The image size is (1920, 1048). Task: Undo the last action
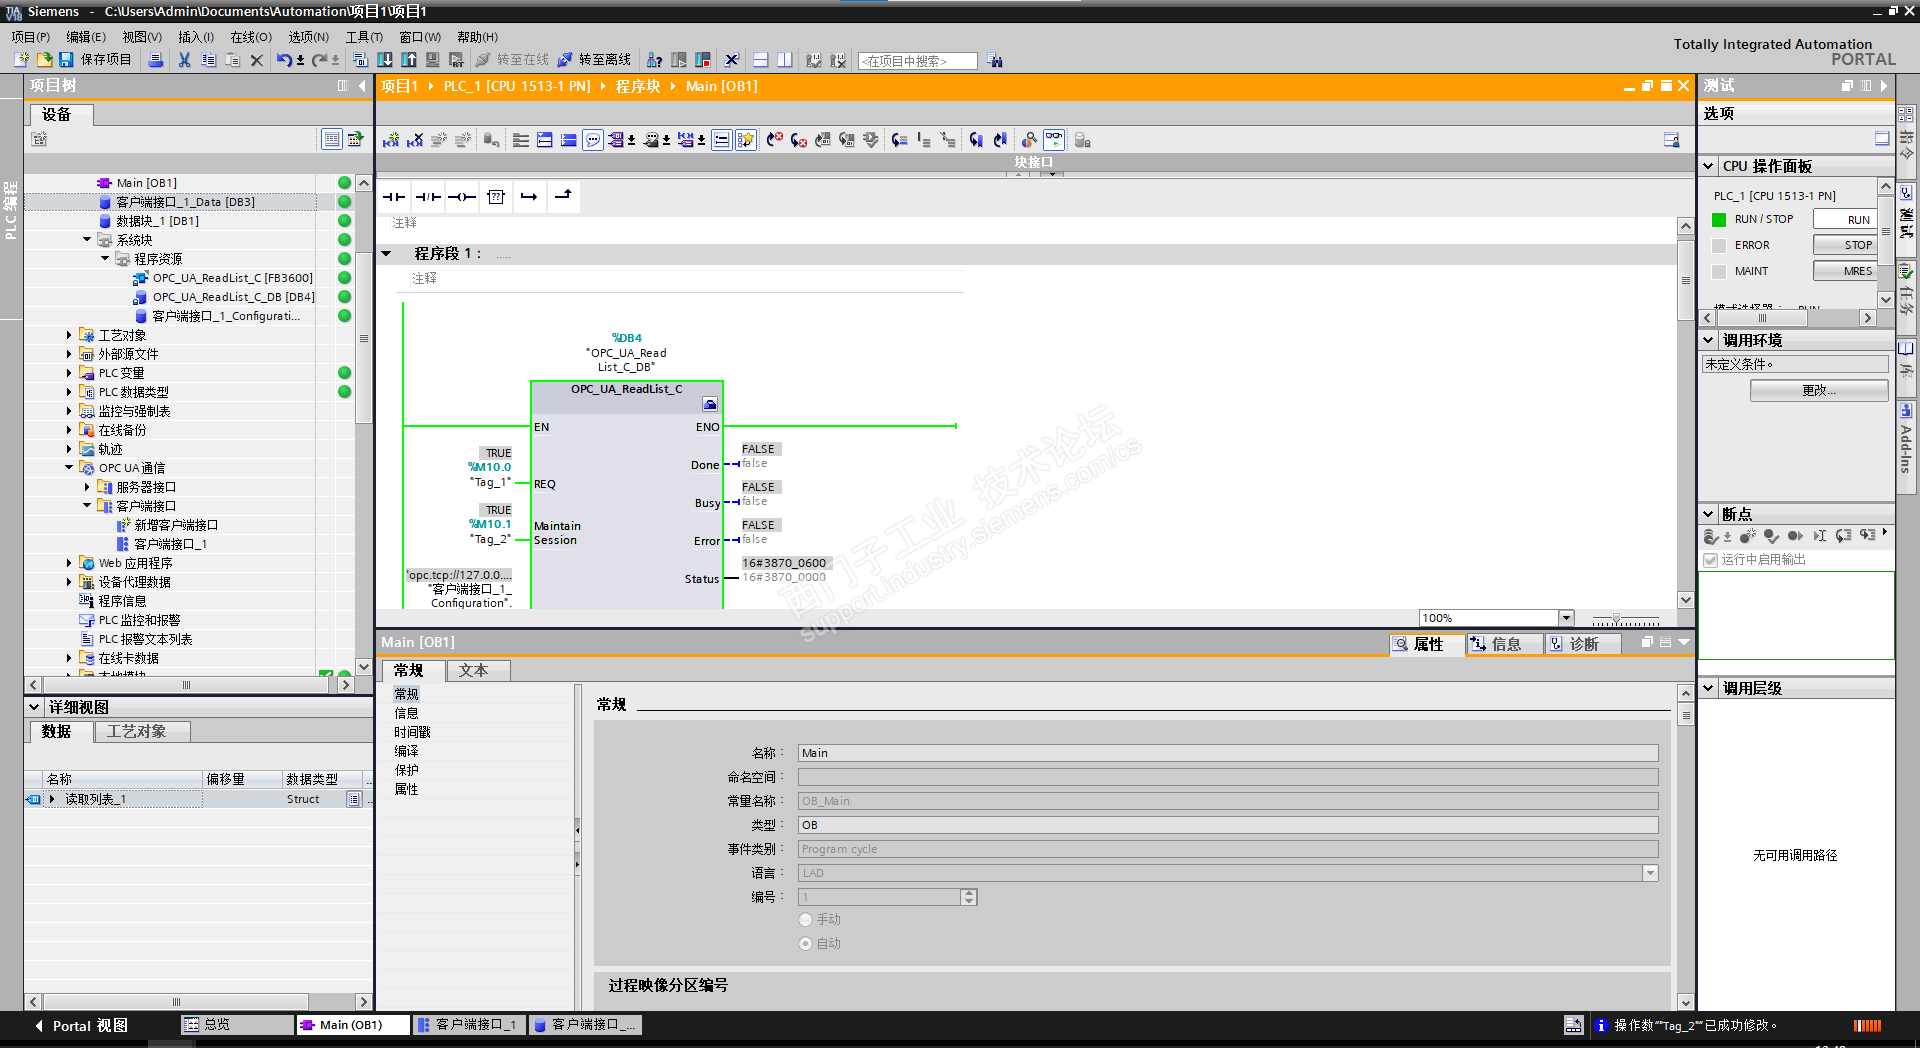pos(284,60)
